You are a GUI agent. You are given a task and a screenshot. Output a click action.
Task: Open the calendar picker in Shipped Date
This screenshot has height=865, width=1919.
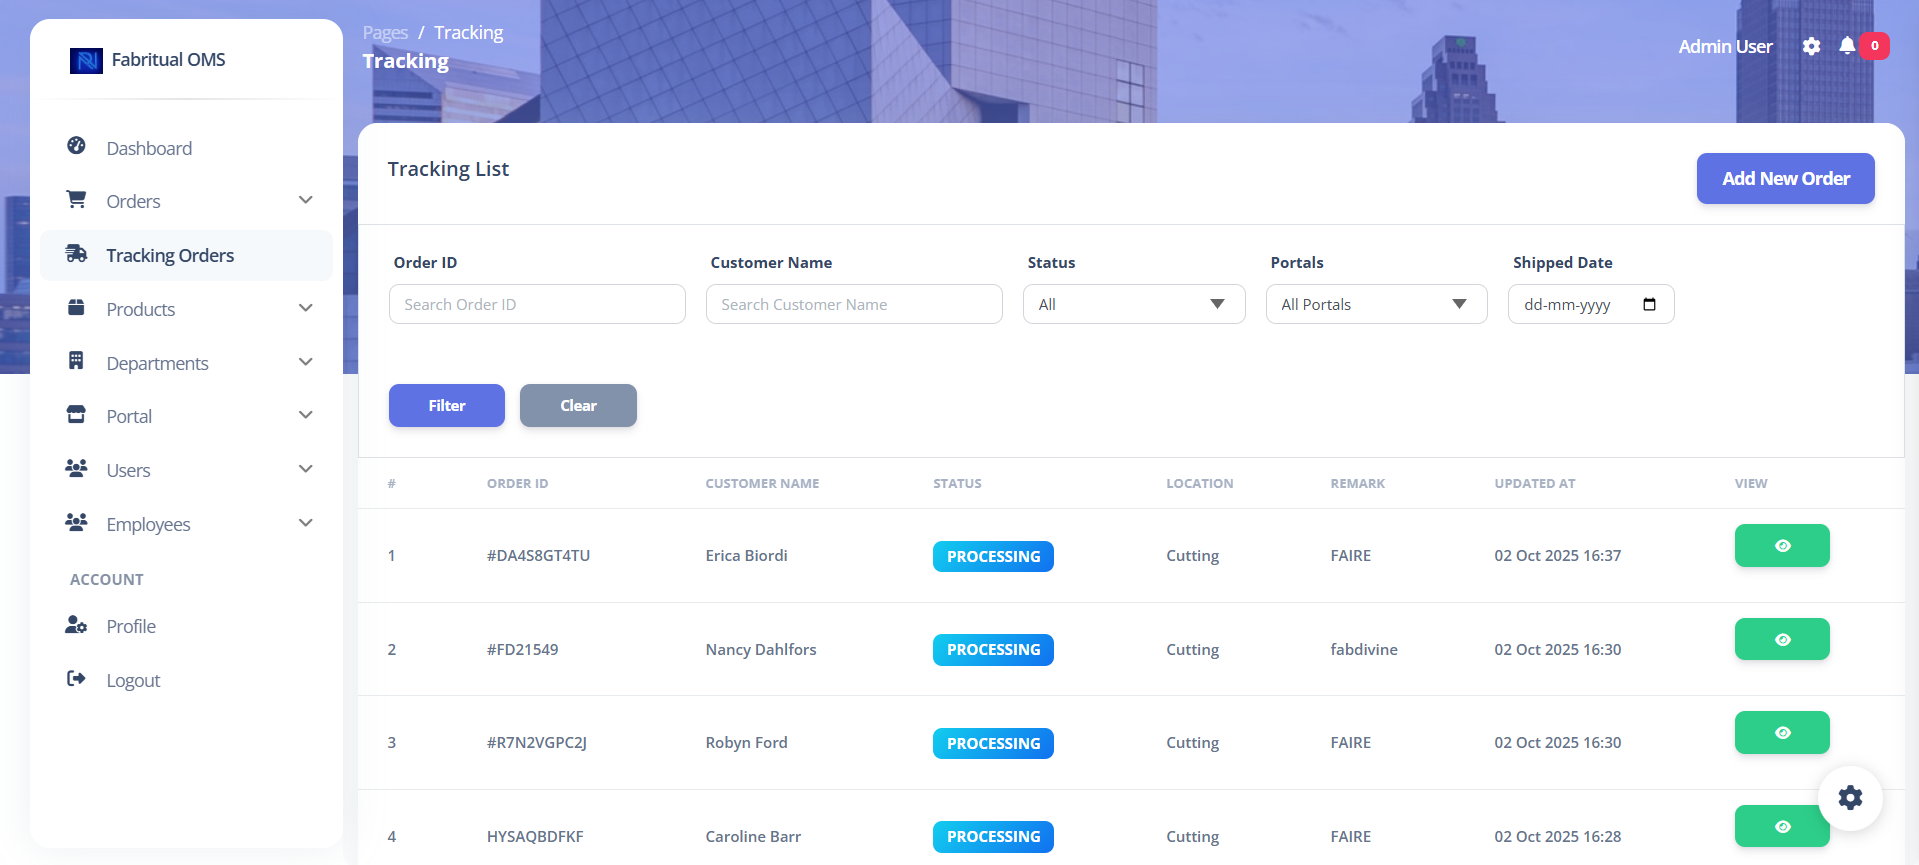tap(1649, 305)
